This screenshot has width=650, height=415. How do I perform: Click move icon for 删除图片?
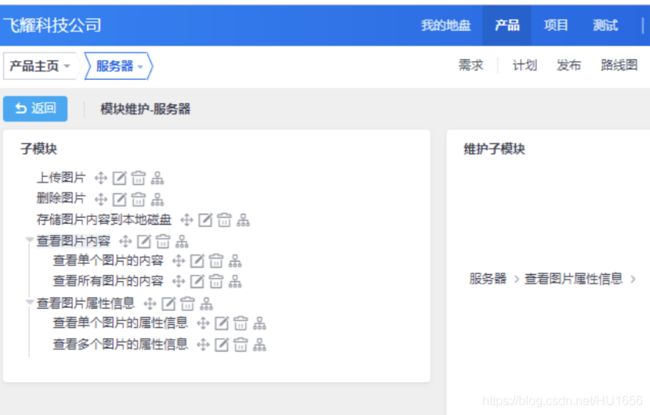(x=101, y=199)
